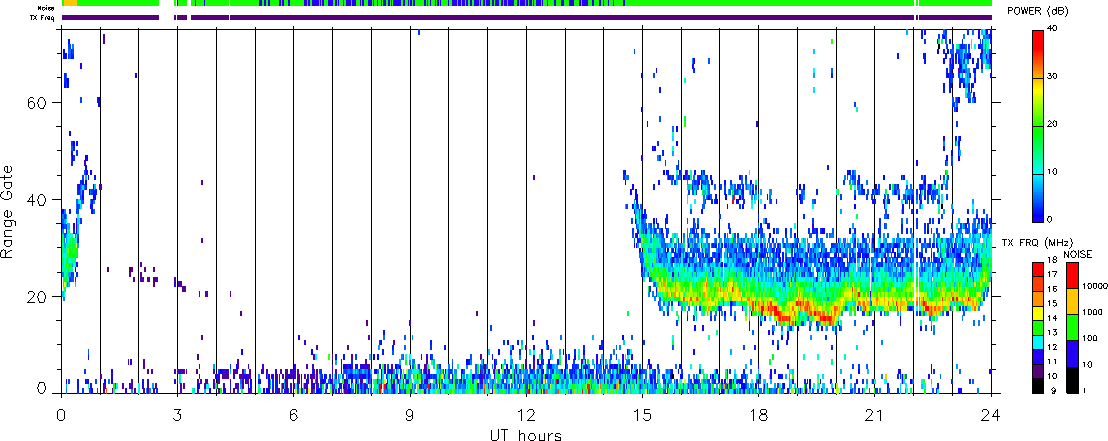This screenshot has width=1108, height=441.
Task: Click the 20 label on POWER colorbar
Action: click(1051, 124)
